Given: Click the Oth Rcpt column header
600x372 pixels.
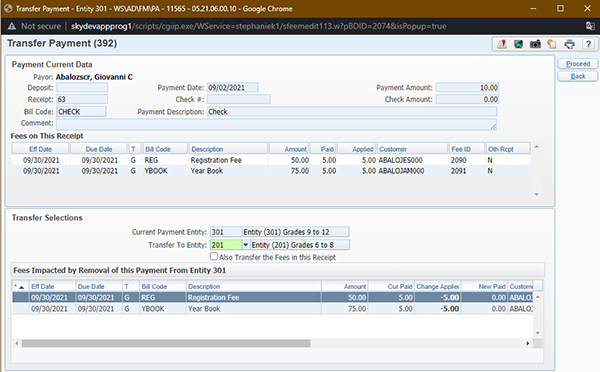Looking at the screenshot, I should click(508, 149).
